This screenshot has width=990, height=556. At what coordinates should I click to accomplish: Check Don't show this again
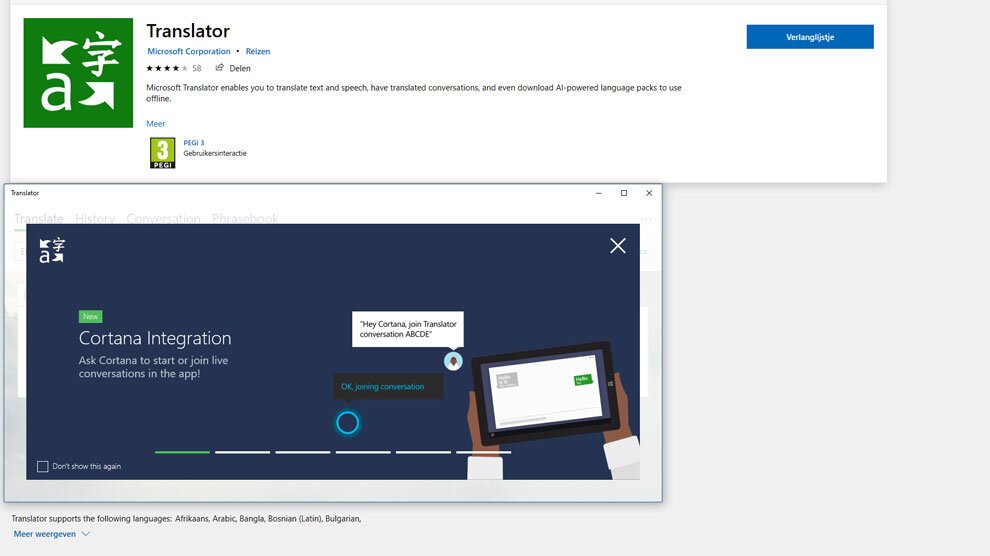[x=42, y=466]
